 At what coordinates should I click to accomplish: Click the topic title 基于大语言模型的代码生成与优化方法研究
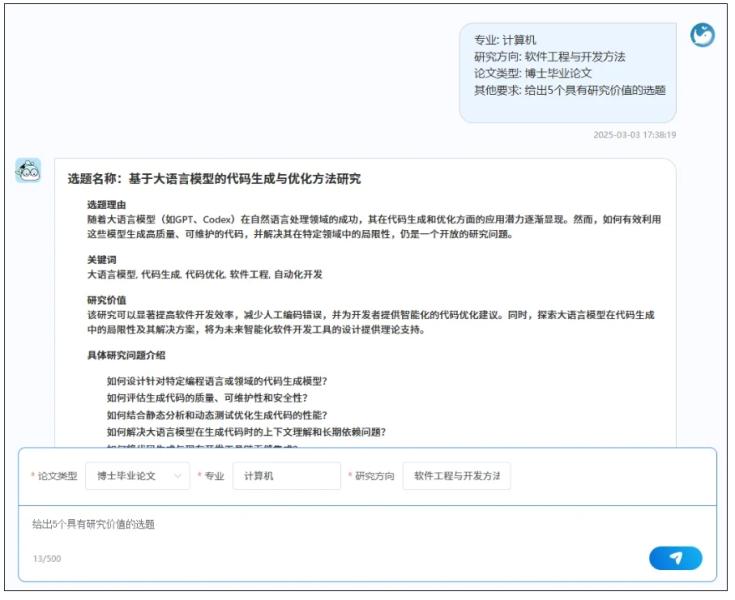click(213, 179)
